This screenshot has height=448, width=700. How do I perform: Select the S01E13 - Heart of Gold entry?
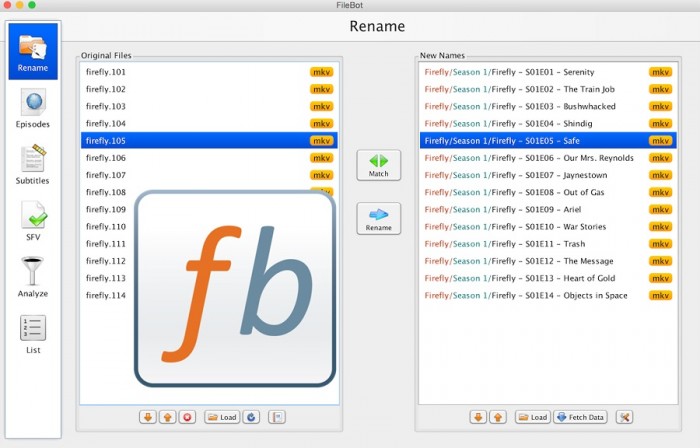point(548,278)
